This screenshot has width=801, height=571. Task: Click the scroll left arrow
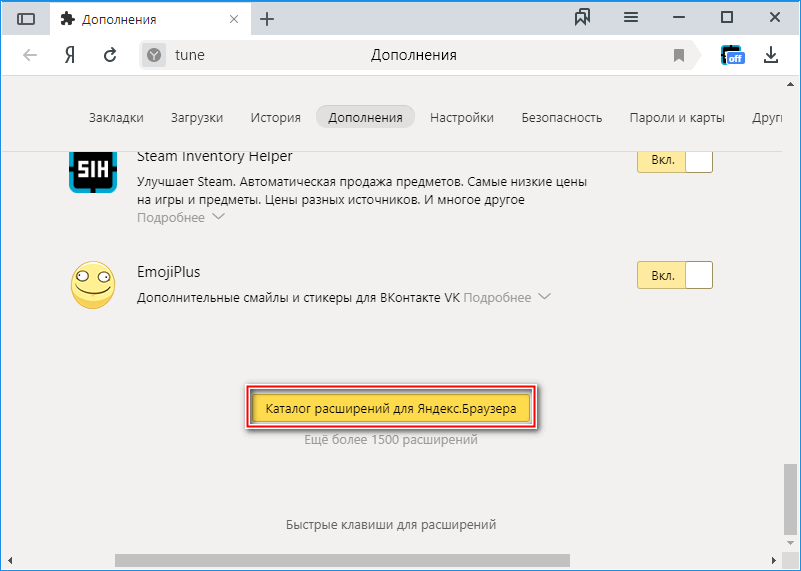pos(10,560)
